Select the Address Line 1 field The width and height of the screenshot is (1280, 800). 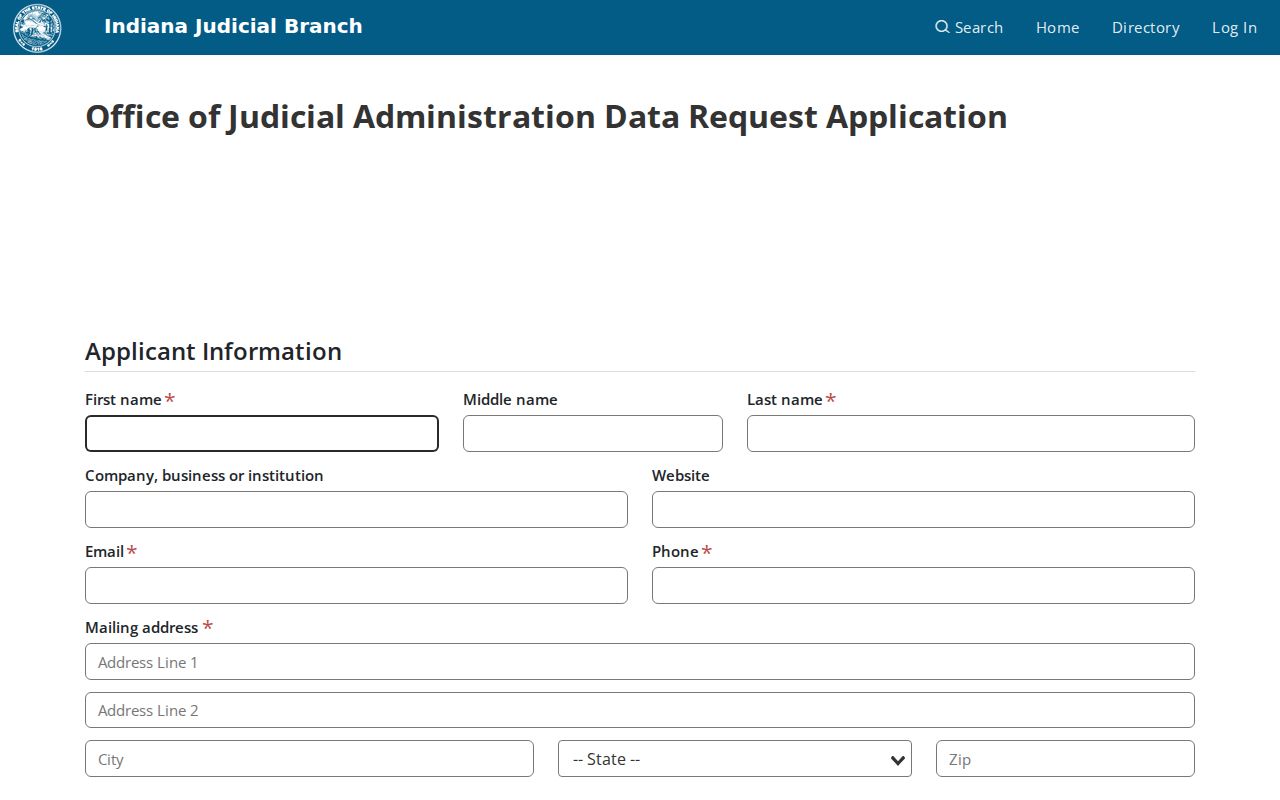tap(640, 662)
